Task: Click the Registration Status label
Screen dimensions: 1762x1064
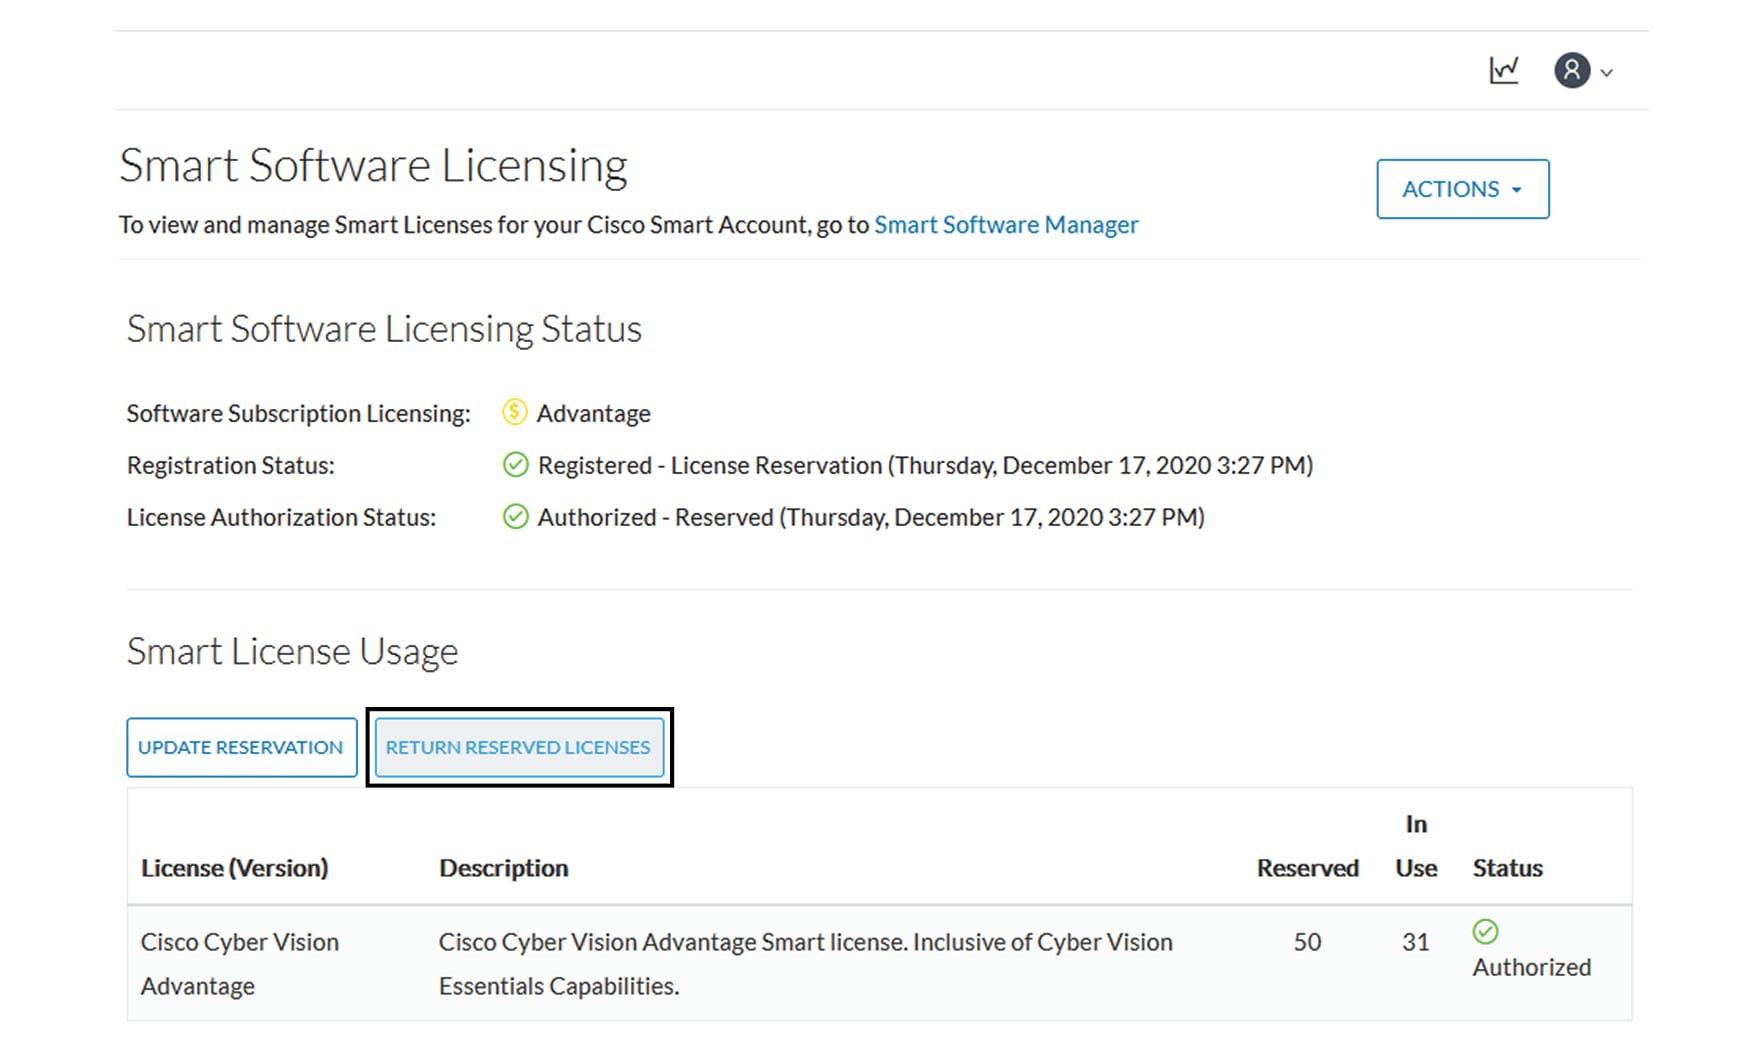Action: [x=230, y=465]
